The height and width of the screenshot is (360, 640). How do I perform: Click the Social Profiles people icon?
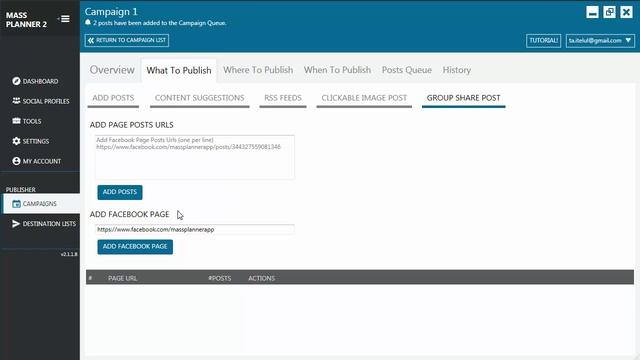(16, 101)
